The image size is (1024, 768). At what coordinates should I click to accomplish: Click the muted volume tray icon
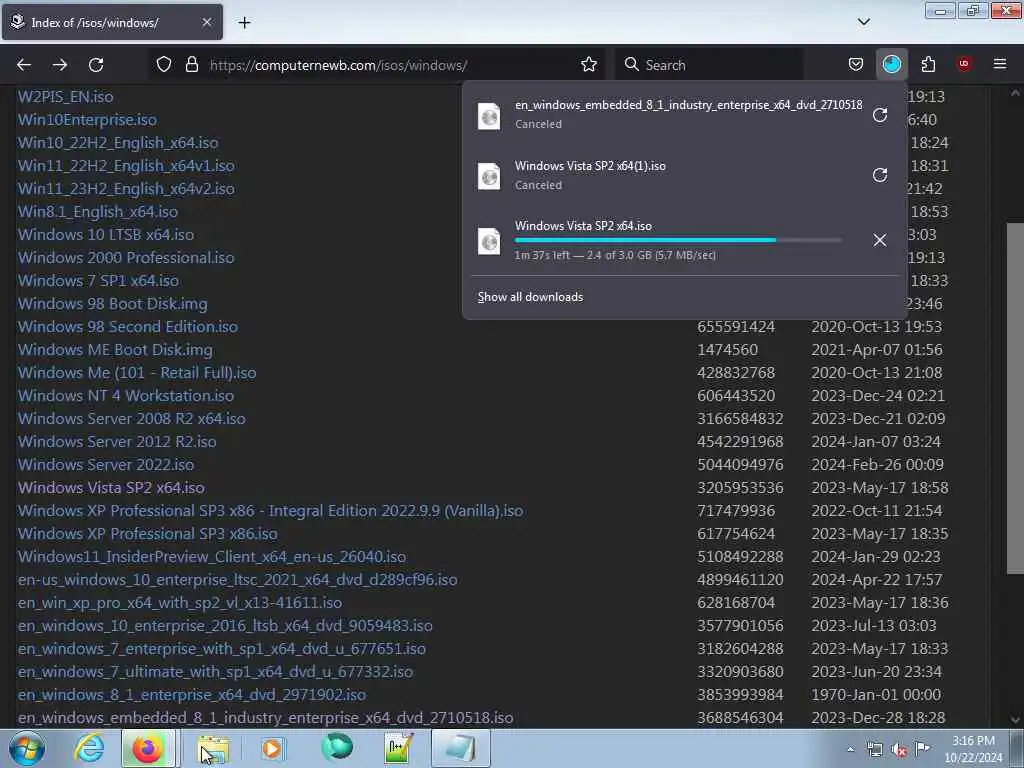899,750
